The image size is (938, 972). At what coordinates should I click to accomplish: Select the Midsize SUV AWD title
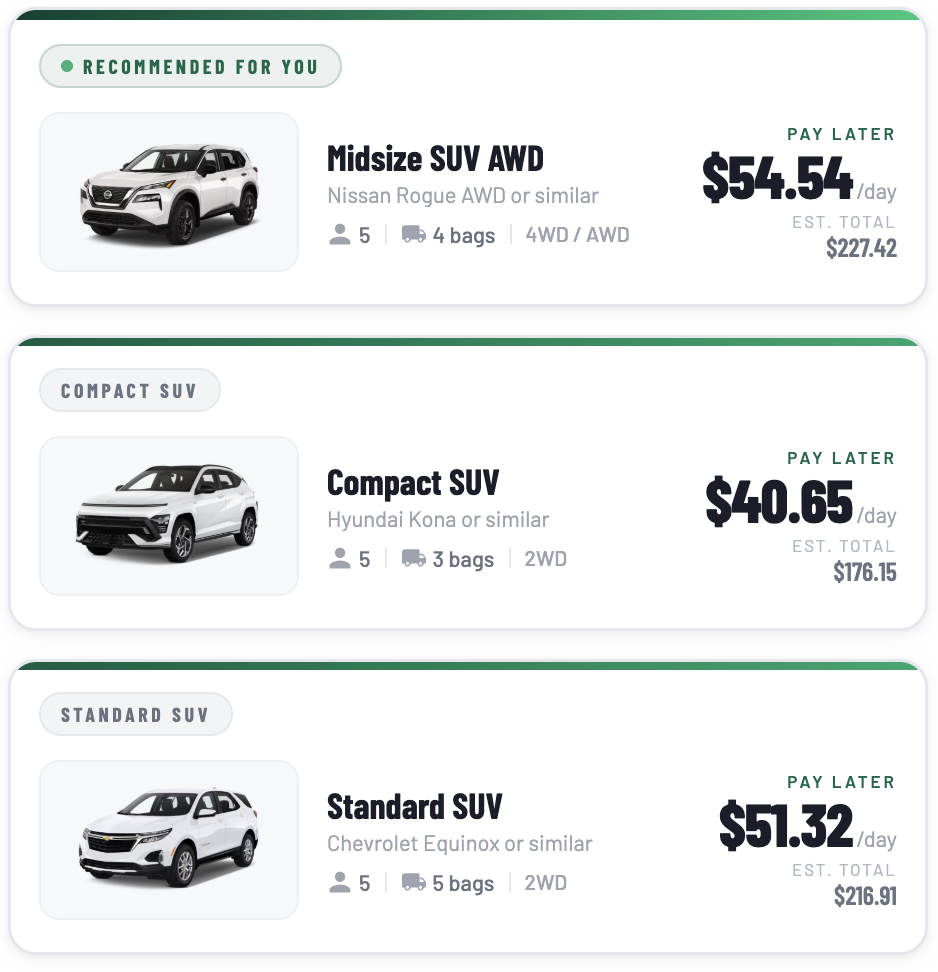coord(435,158)
